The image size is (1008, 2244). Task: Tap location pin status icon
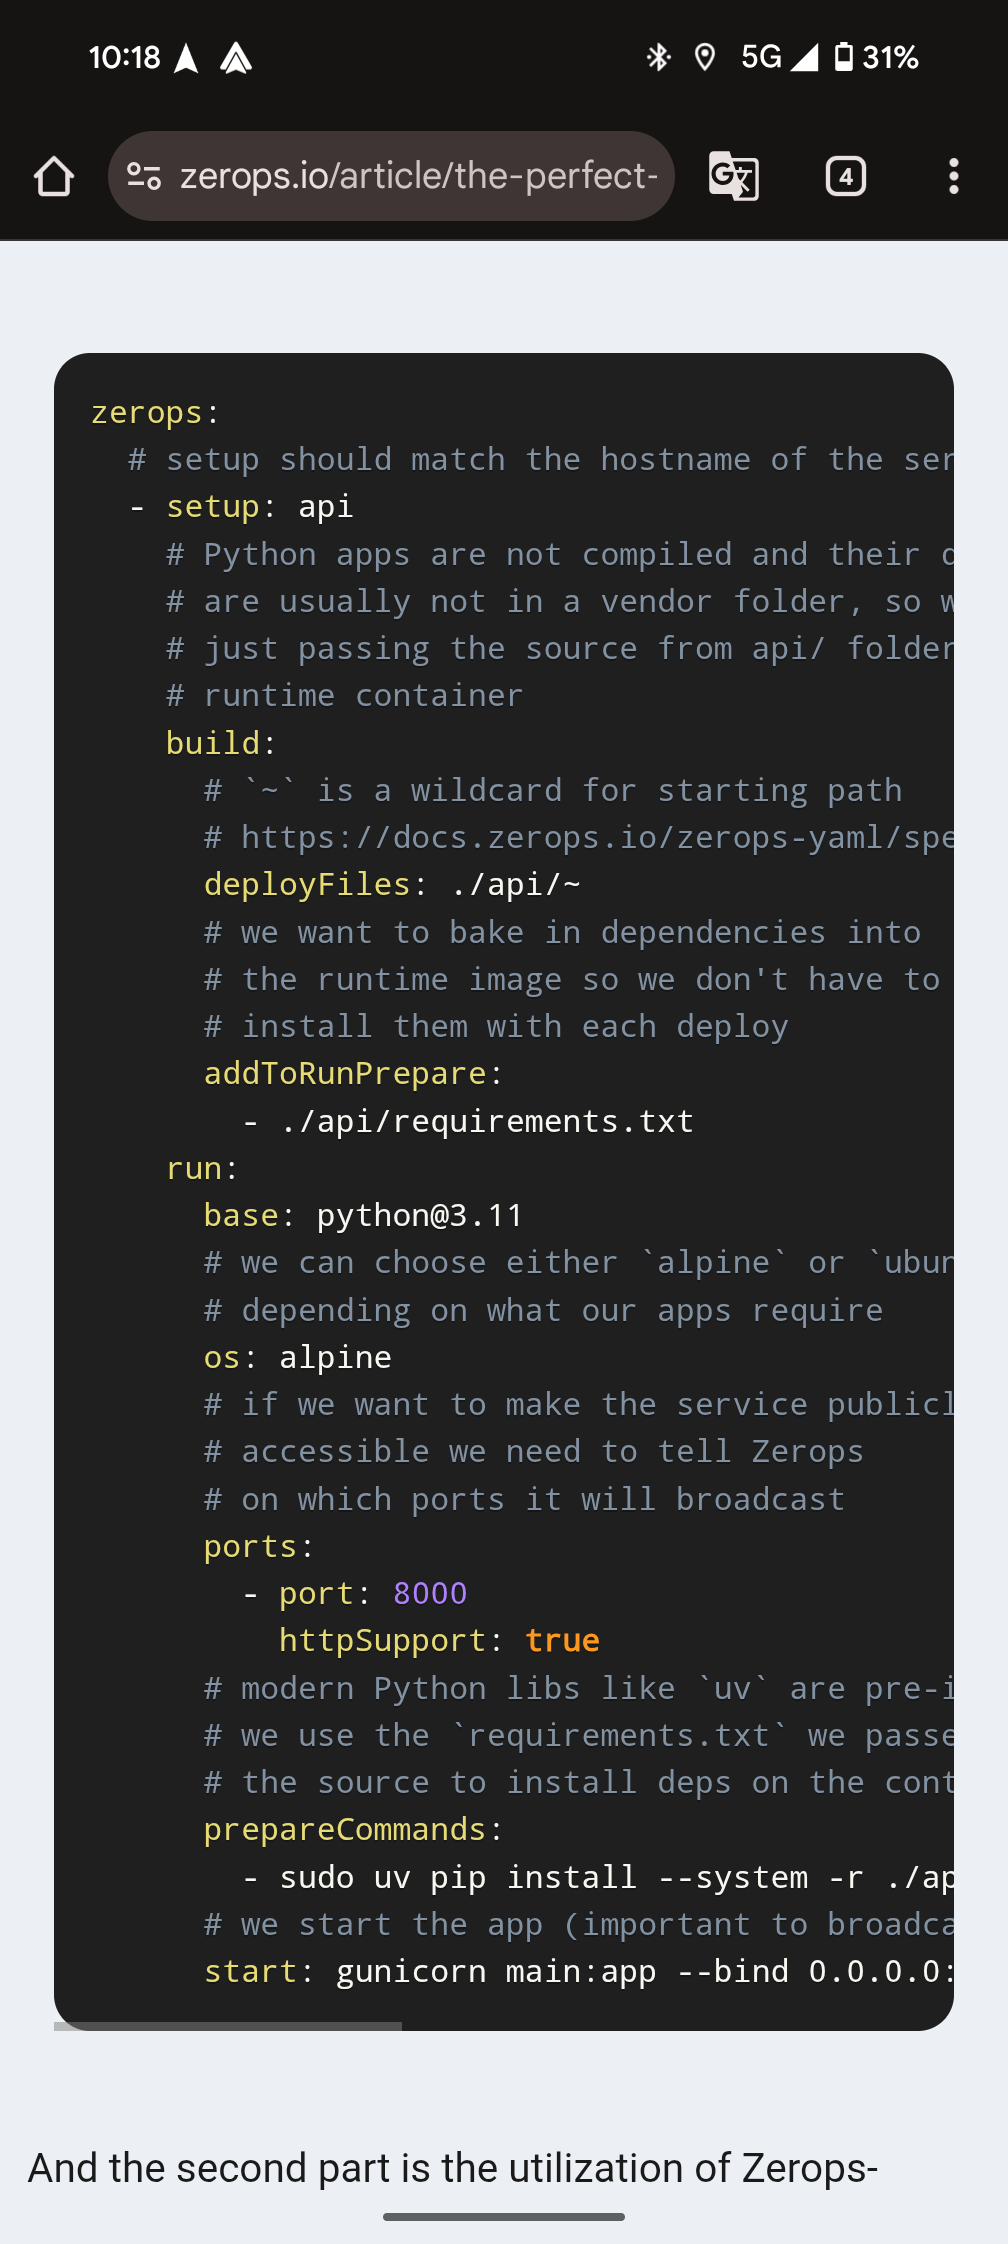point(705,57)
